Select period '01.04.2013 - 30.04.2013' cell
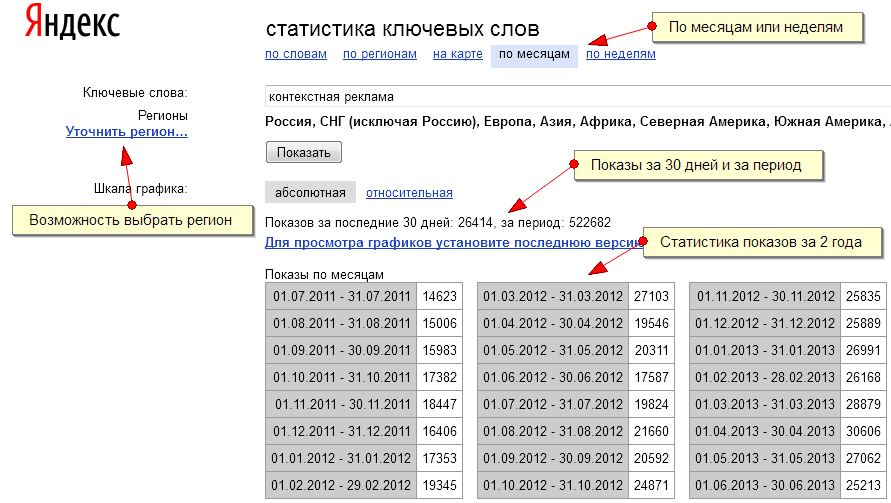The width and height of the screenshot is (891, 503). point(765,431)
